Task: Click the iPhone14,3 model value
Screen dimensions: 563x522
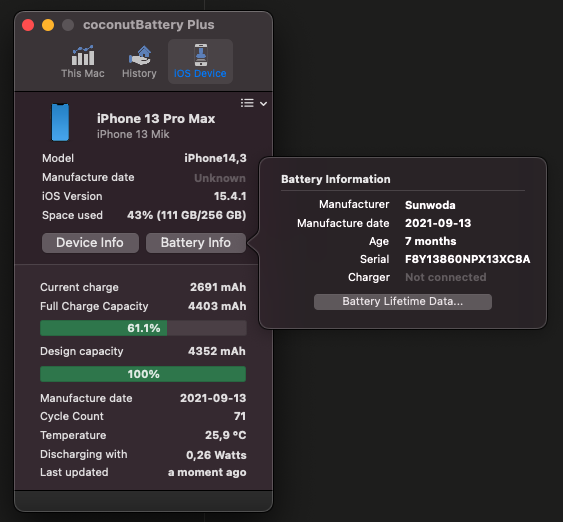Action: coord(215,158)
